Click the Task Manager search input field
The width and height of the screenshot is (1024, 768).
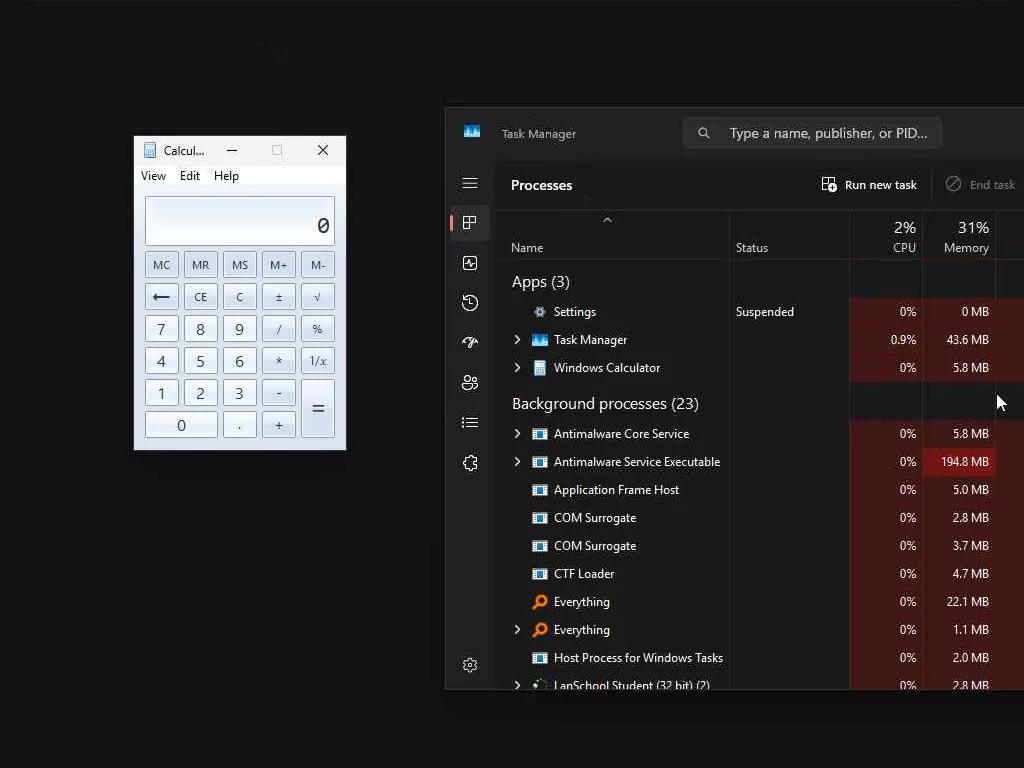pyautogui.click(x=812, y=133)
